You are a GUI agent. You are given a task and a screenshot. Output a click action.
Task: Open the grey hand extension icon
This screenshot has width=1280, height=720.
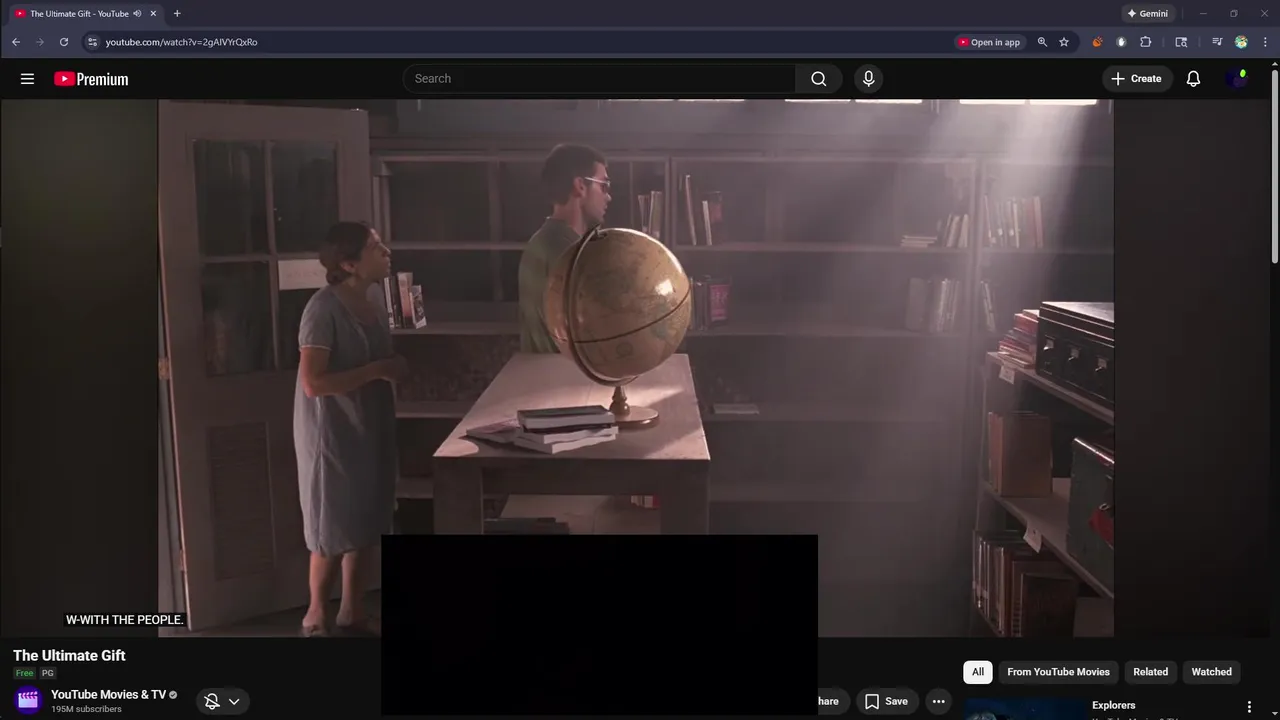[x=1121, y=42]
